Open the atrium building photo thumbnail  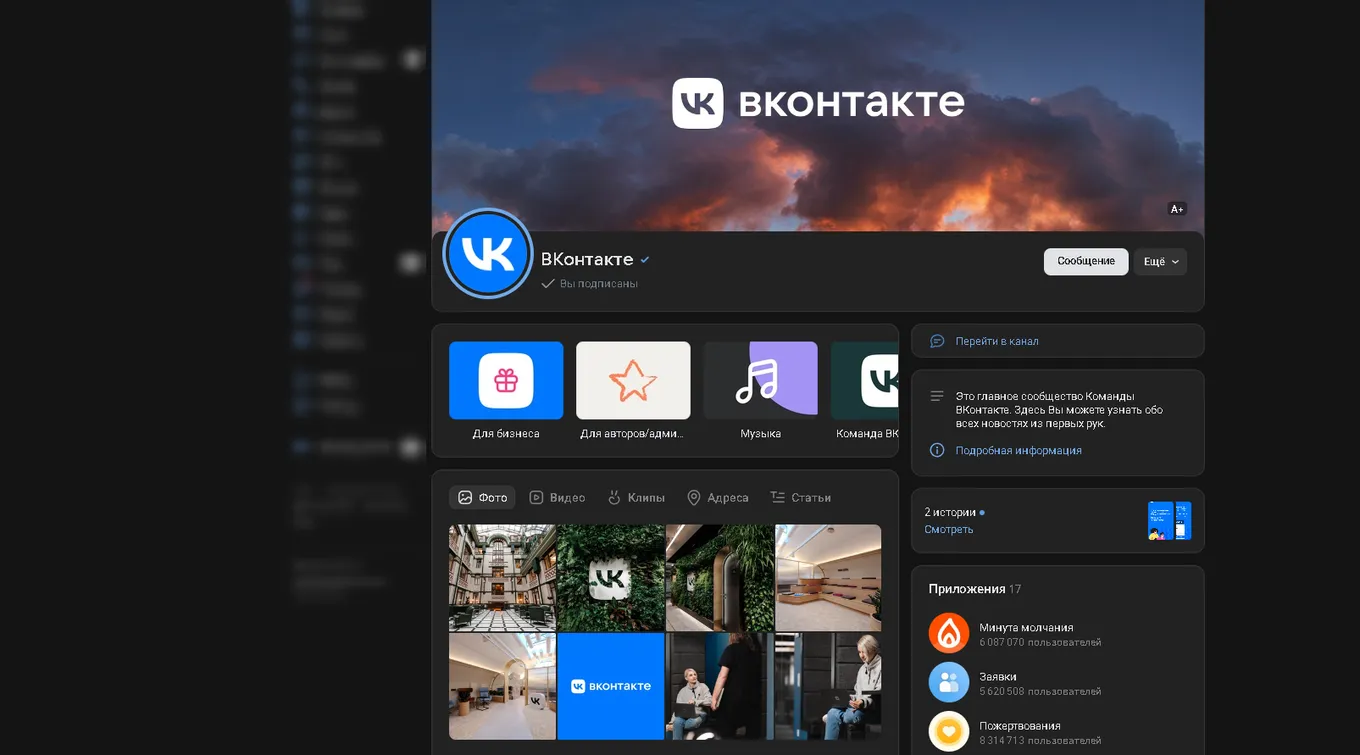(x=502, y=578)
